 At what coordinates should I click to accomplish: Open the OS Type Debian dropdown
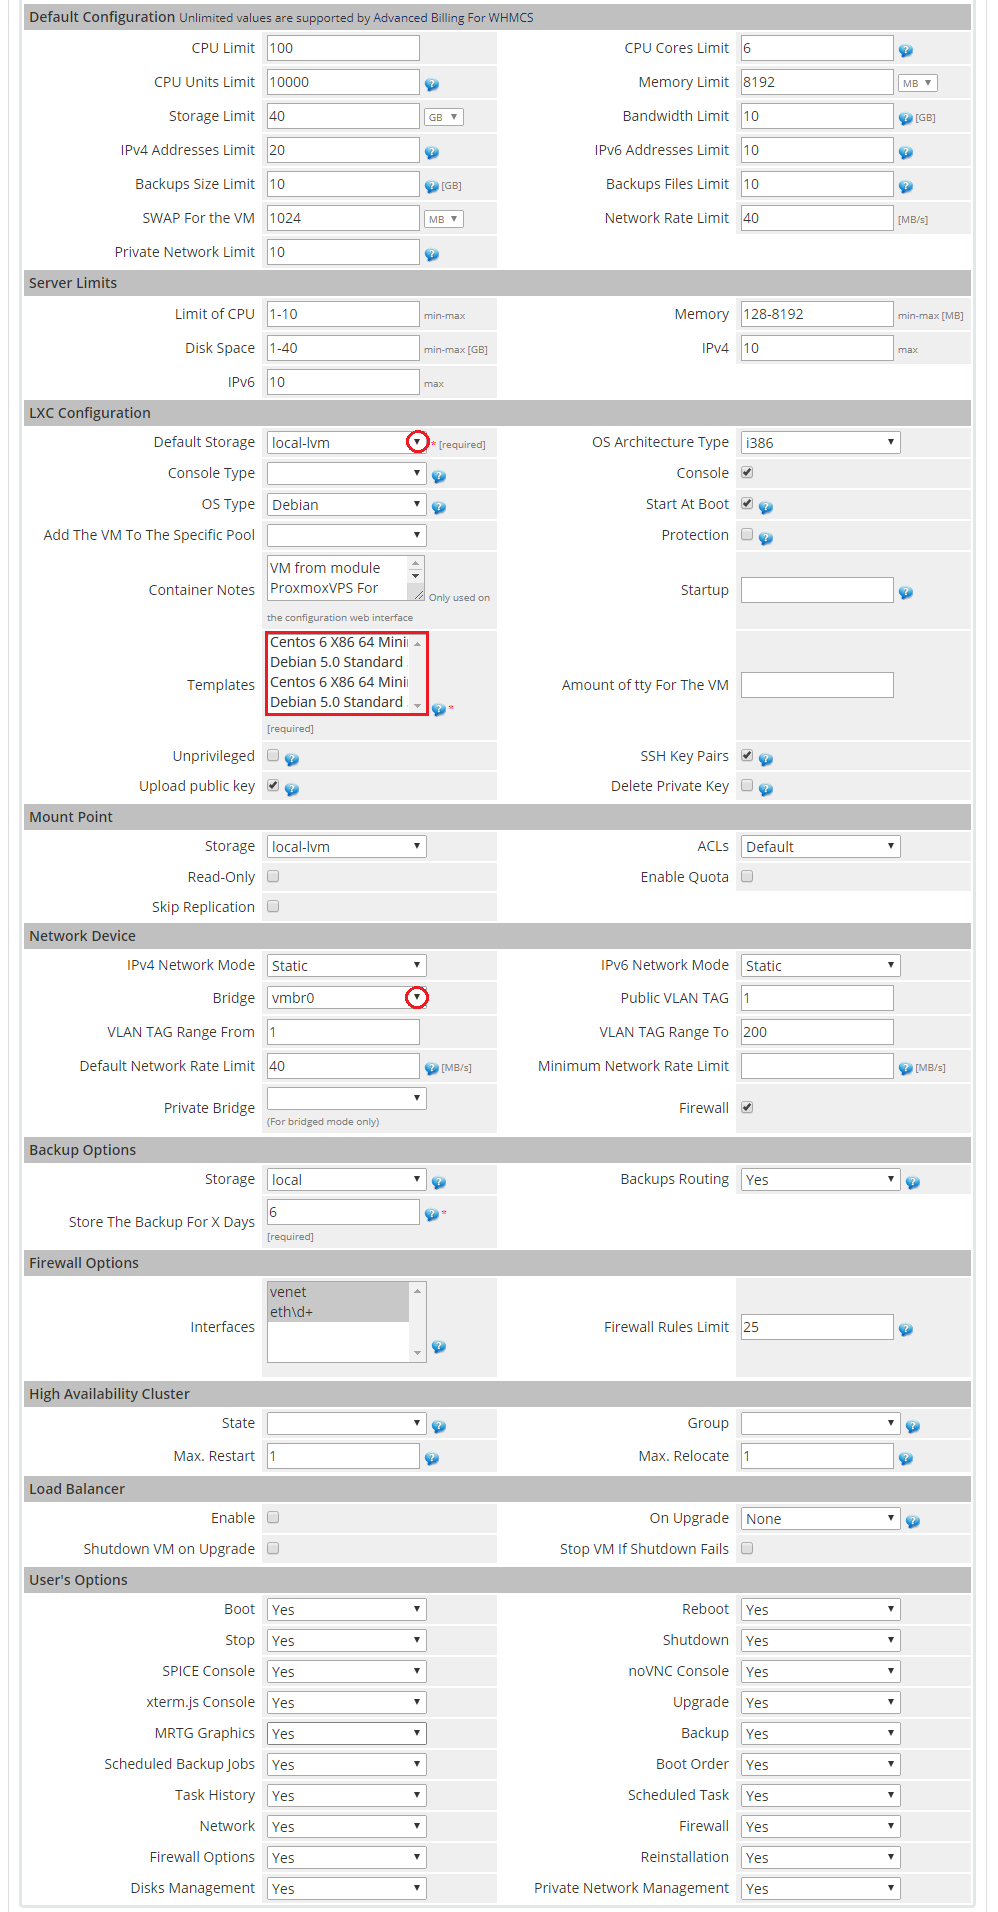coord(346,504)
